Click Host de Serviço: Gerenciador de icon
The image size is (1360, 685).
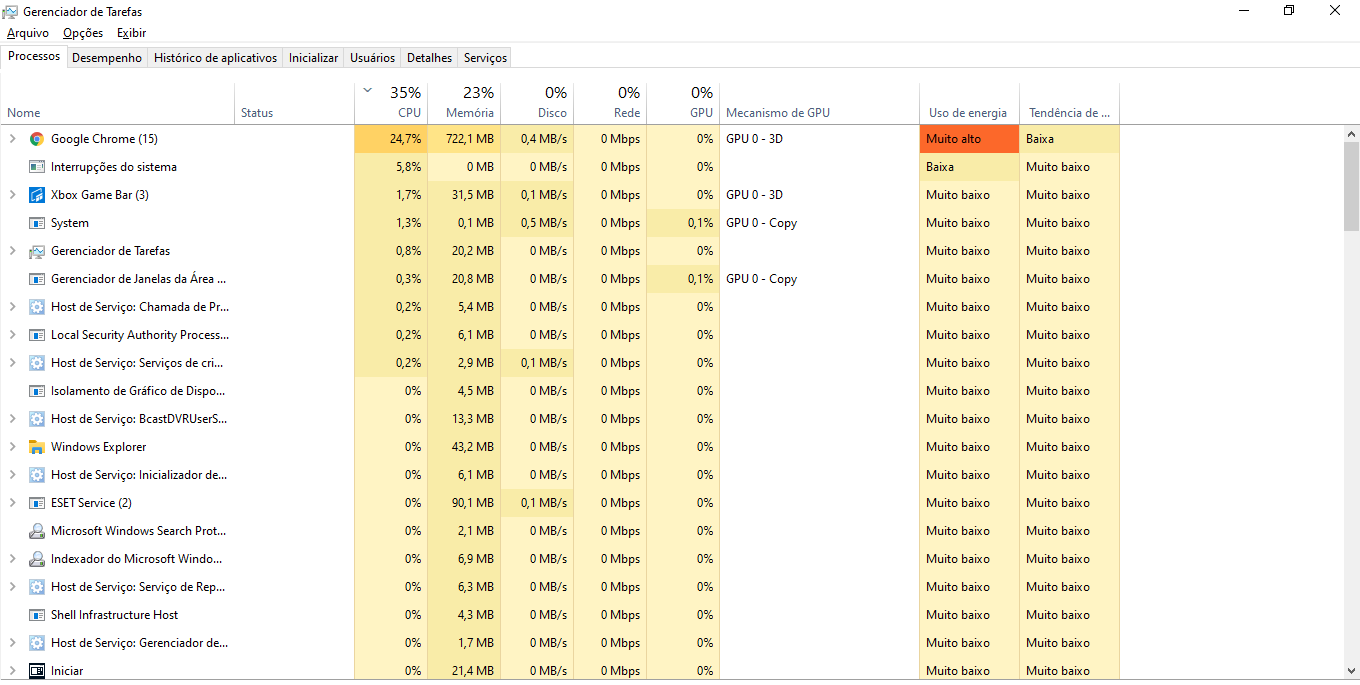(37, 643)
